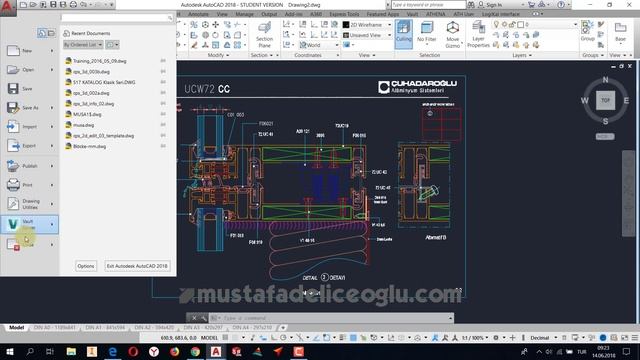
Task: Close the command line with X icon
Action: pyautogui.click(x=194, y=318)
